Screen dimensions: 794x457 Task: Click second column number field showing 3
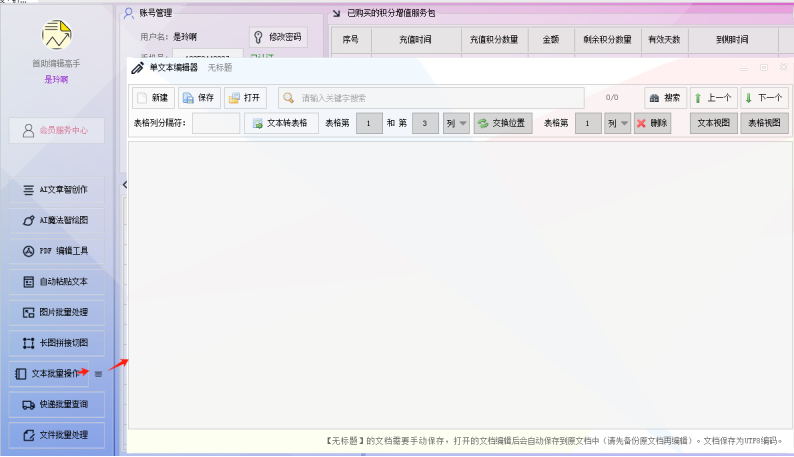pyautogui.click(x=425, y=123)
